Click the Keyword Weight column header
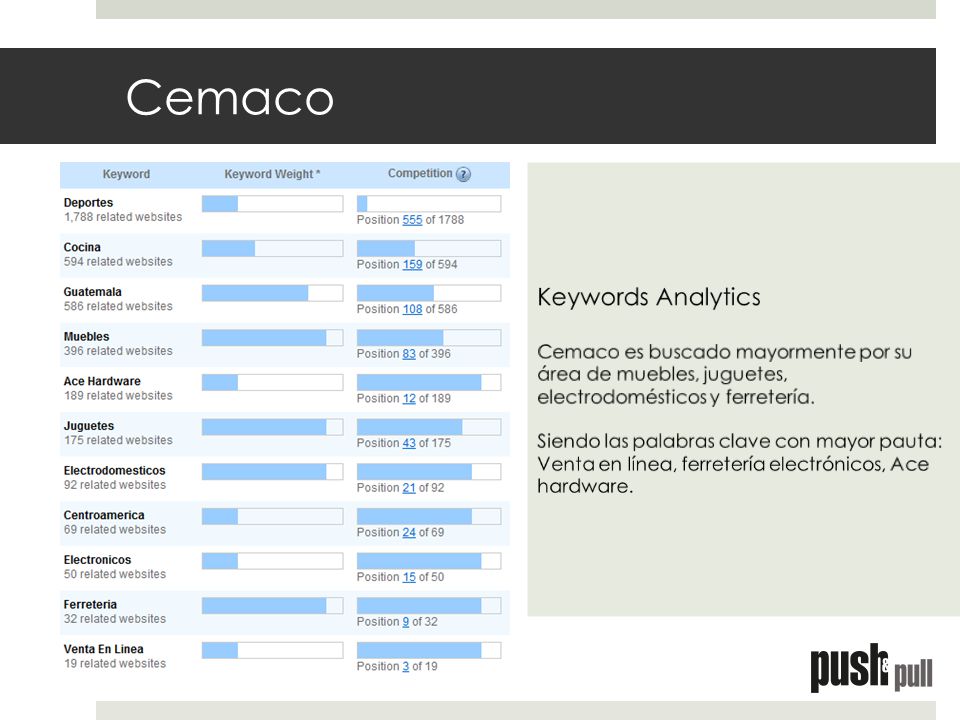 pos(272,174)
